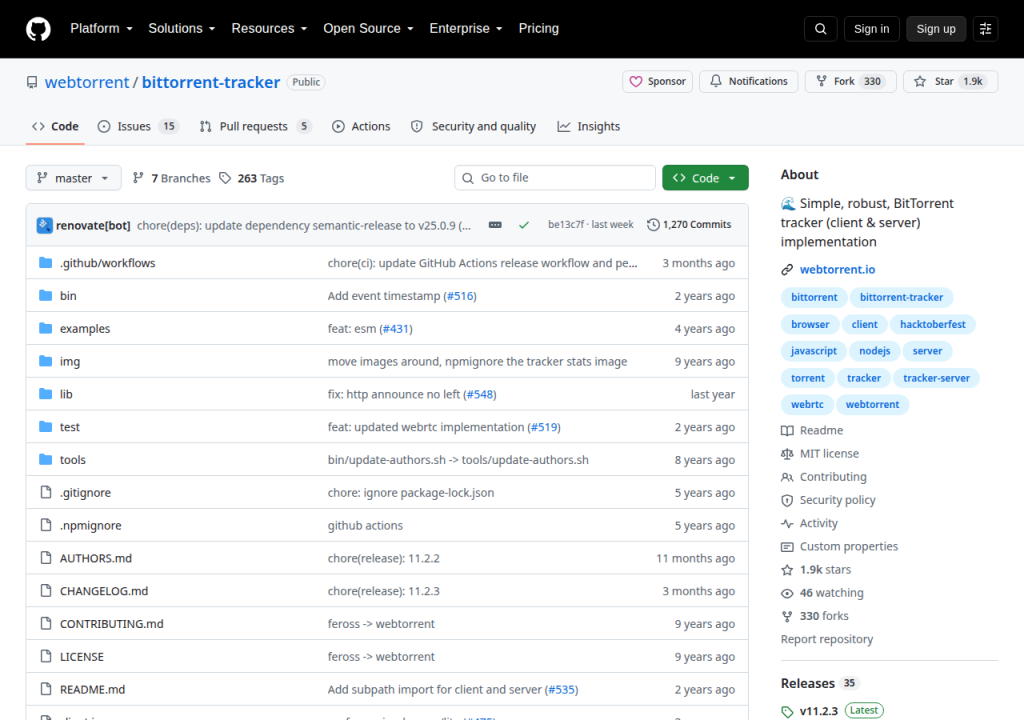Click the branches icon beside 7 Branches

coord(138,178)
